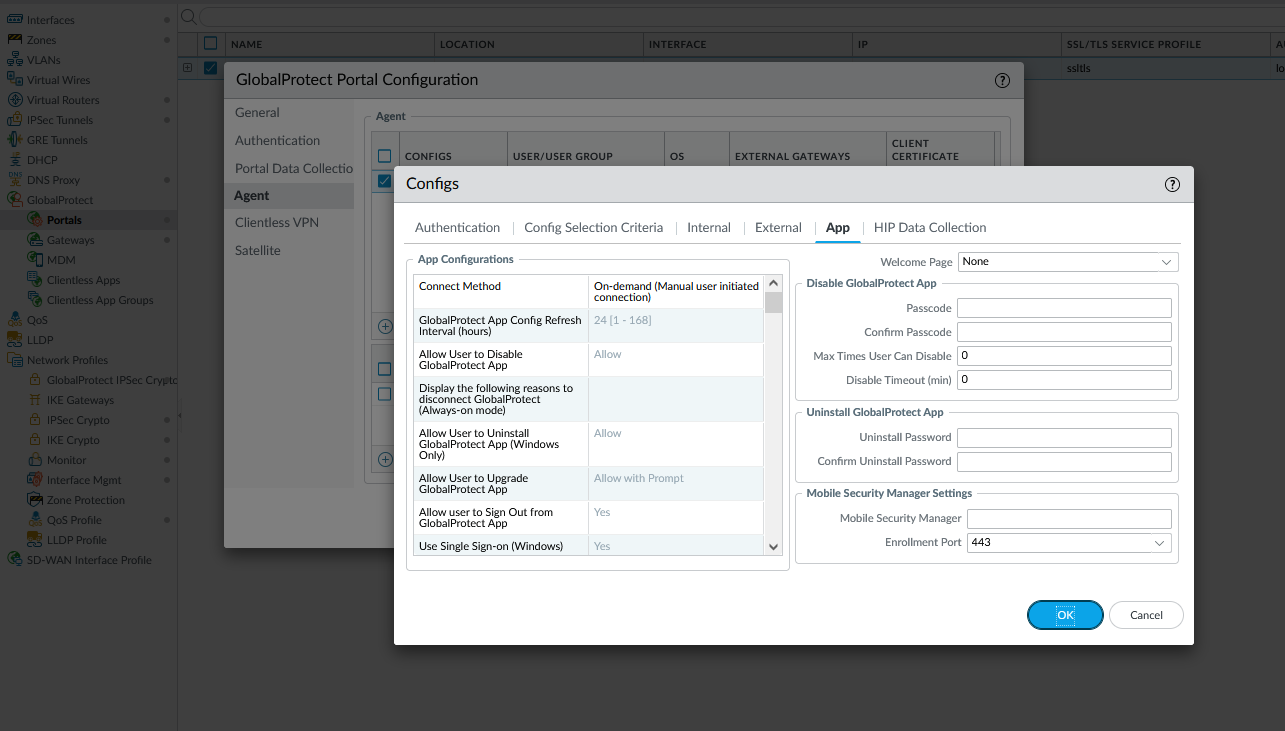Click the search magnifier icon
Screen dimensions: 1285x731
pos(188,16)
